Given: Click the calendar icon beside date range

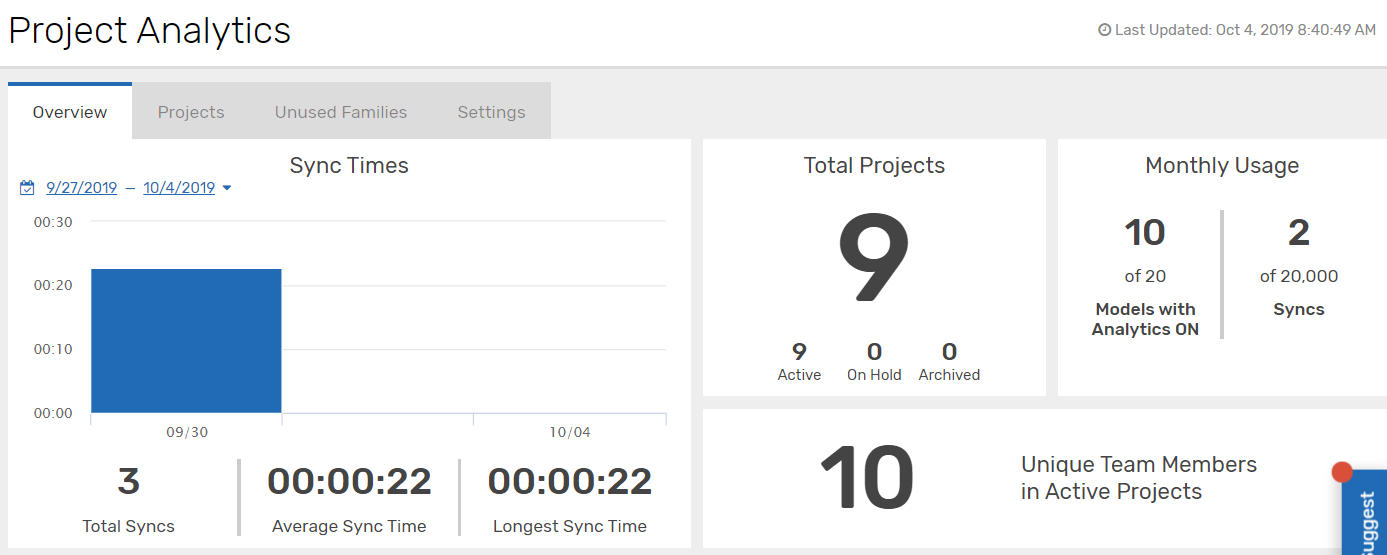Looking at the screenshot, I should click(27, 187).
